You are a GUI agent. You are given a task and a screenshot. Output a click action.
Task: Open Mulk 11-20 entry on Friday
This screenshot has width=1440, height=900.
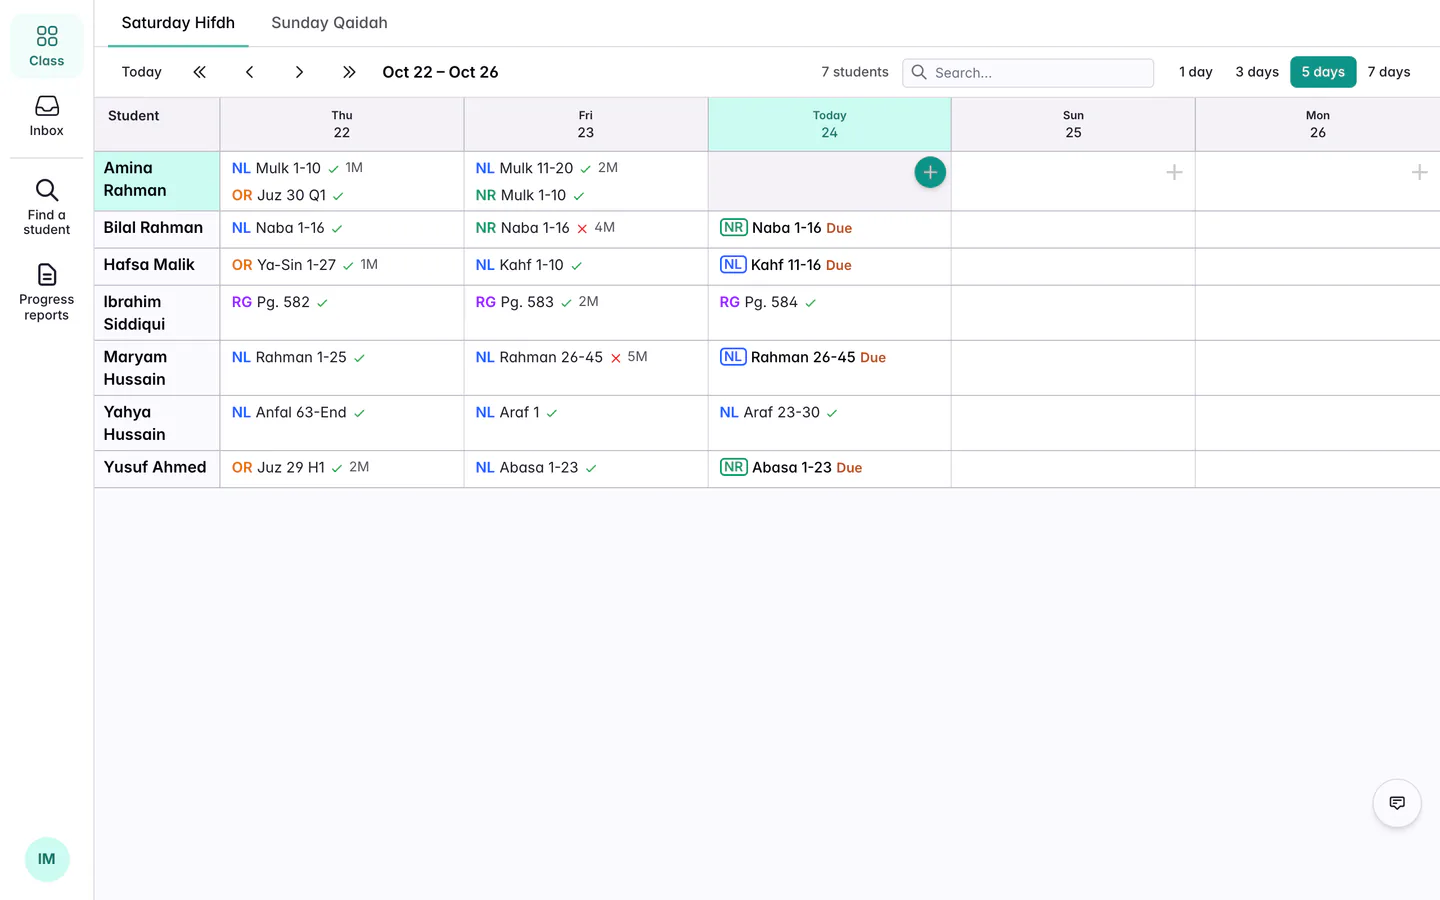tap(547, 168)
